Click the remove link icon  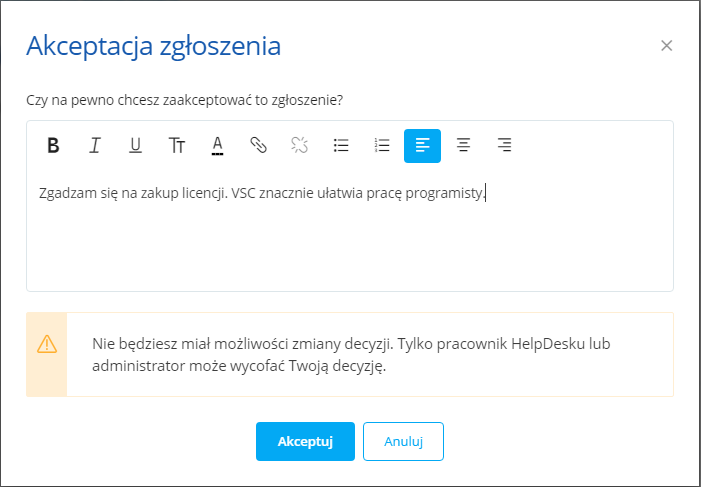pyautogui.click(x=299, y=146)
